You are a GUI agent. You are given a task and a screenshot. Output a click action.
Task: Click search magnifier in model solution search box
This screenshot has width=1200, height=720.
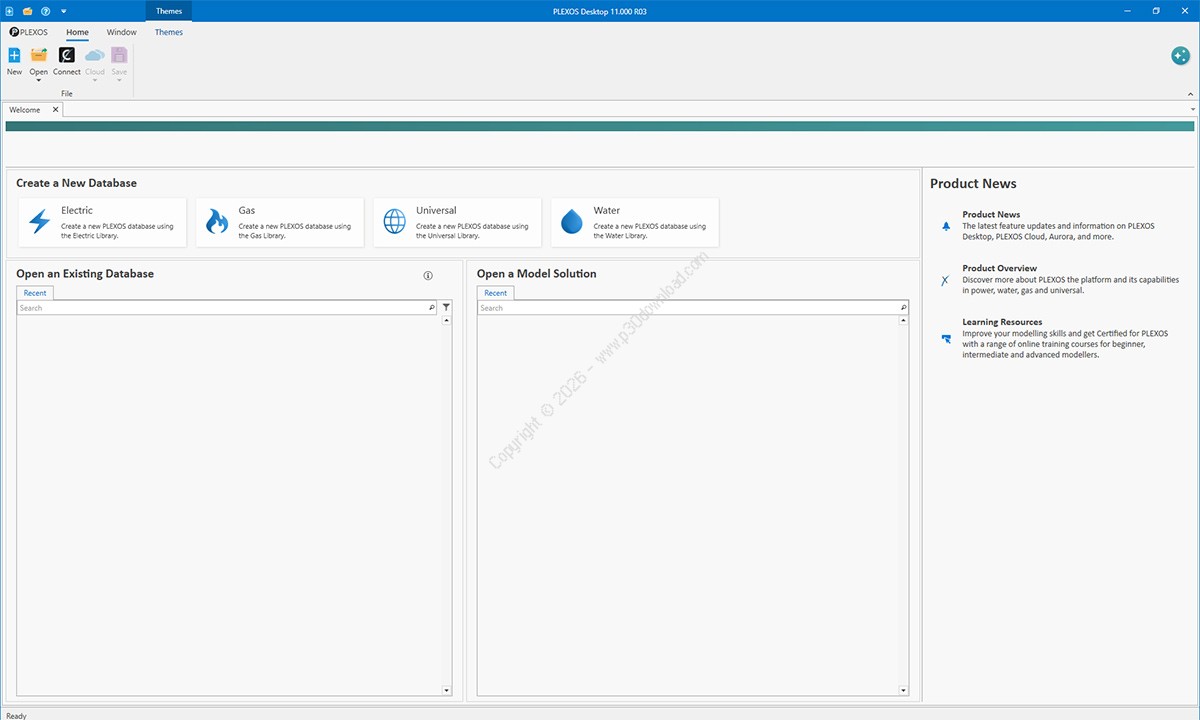(904, 308)
